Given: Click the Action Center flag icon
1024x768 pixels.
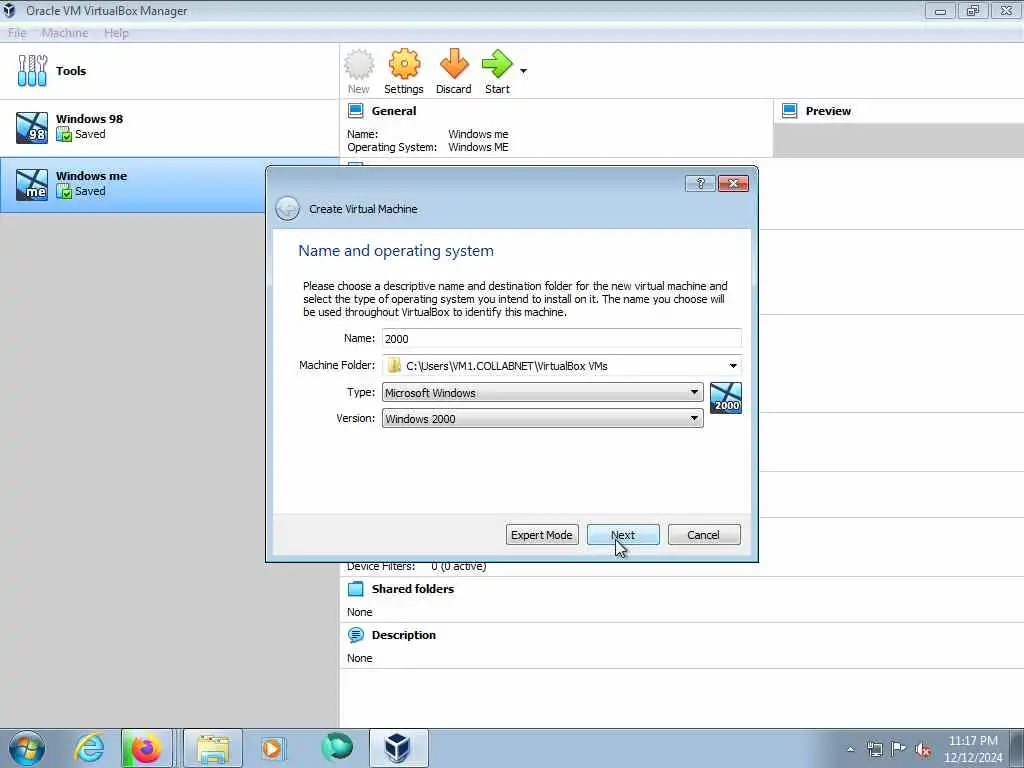Looking at the screenshot, I should pyautogui.click(x=899, y=749).
